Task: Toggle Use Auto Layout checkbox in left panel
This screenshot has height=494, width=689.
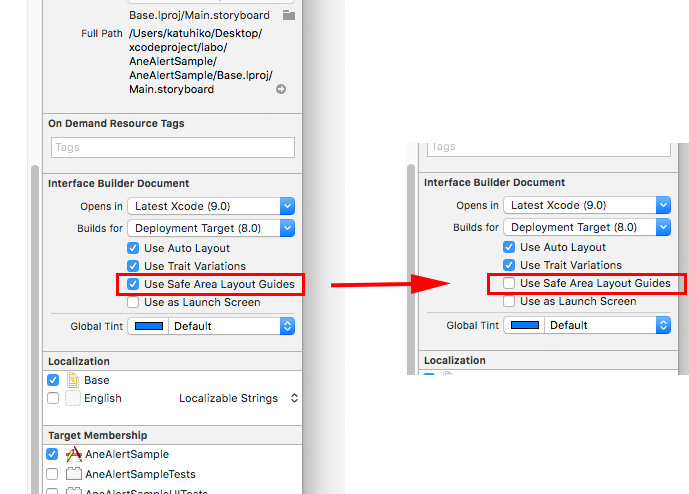Action: pos(133,248)
